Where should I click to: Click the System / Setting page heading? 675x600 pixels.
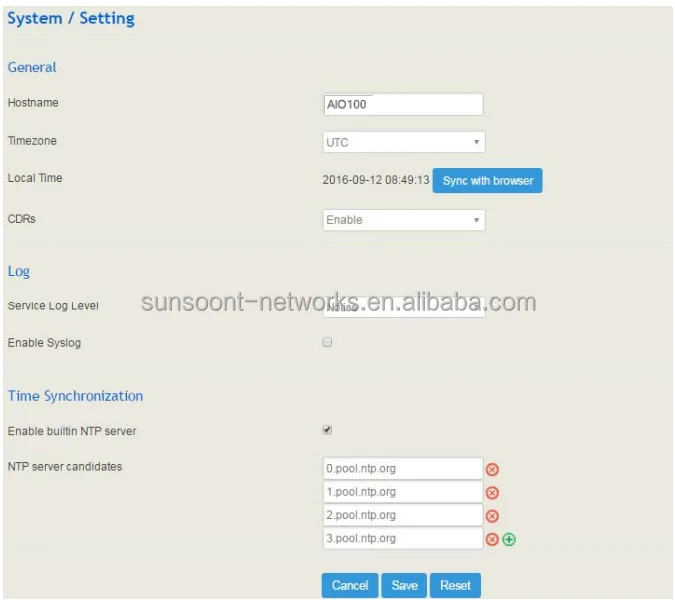click(x=71, y=19)
